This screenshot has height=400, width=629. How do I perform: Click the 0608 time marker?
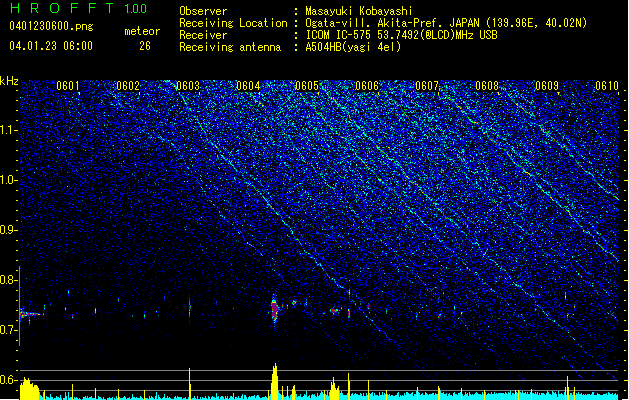[487, 86]
